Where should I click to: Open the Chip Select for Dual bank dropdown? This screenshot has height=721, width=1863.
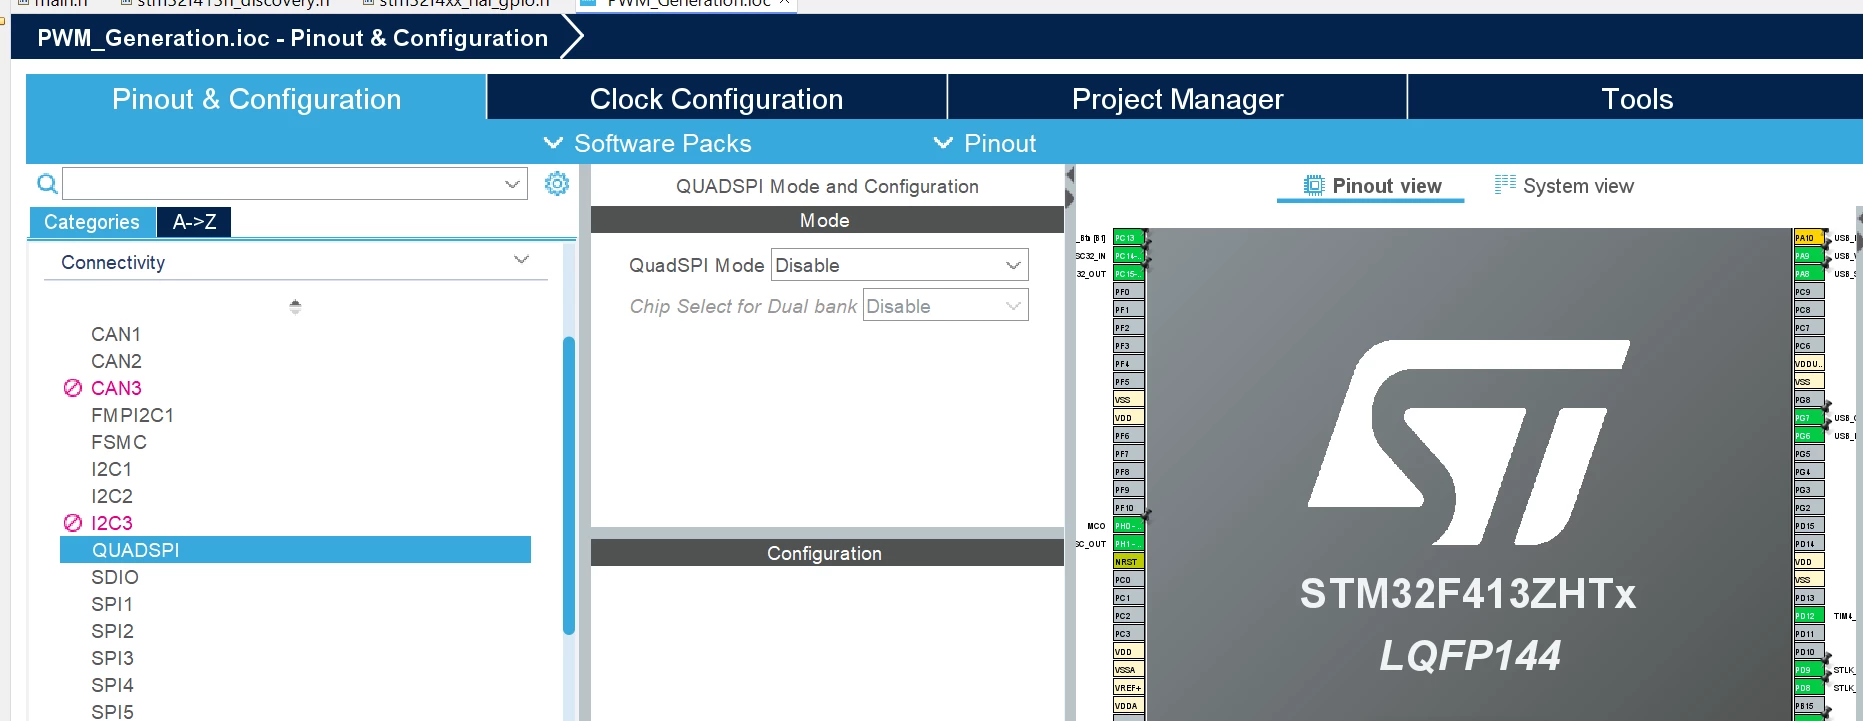point(945,306)
